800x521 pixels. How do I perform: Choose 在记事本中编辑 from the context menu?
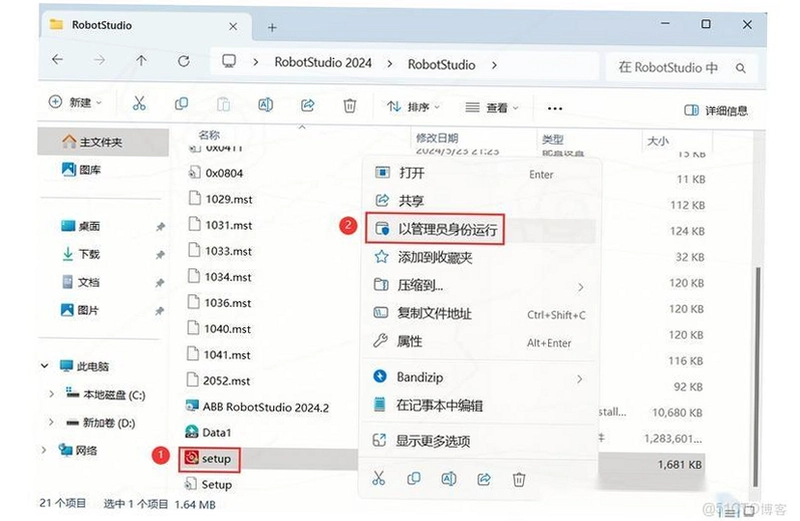point(480,405)
